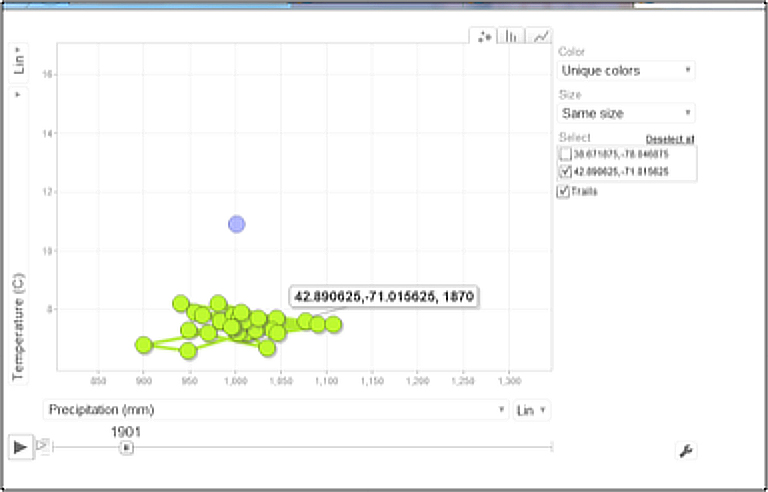This screenshot has width=768, height=492.
Task: Open the y-axis Lin scale dropdown
Action: (19, 64)
